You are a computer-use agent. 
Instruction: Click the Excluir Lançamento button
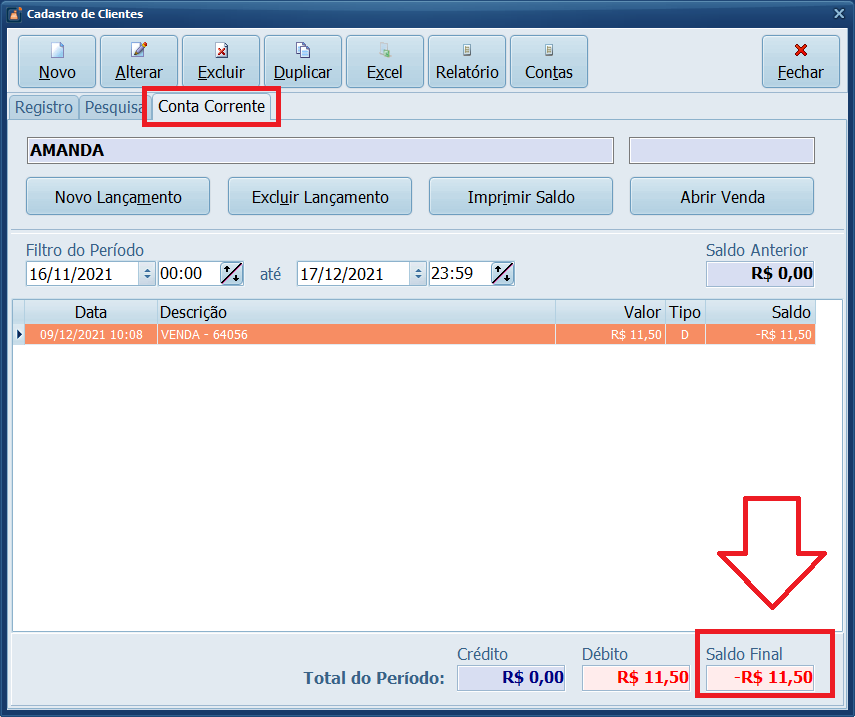coord(320,197)
